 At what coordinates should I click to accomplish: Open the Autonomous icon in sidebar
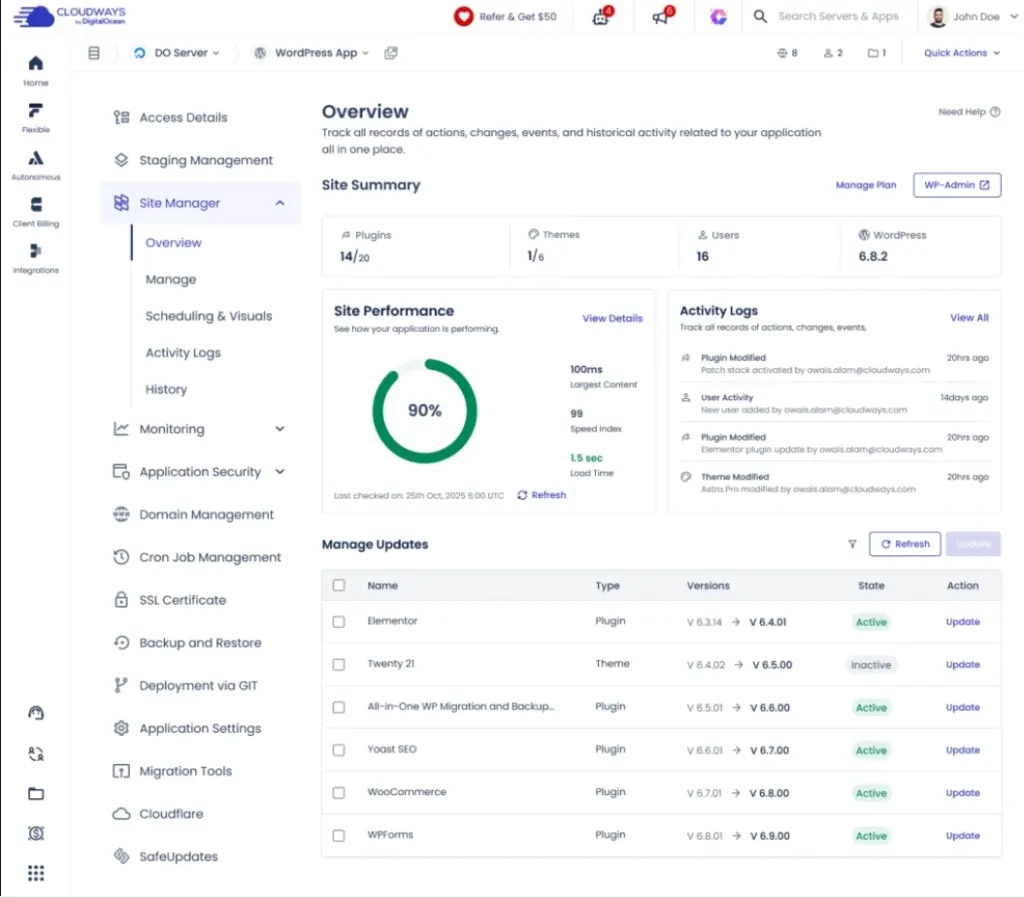pyautogui.click(x=36, y=158)
